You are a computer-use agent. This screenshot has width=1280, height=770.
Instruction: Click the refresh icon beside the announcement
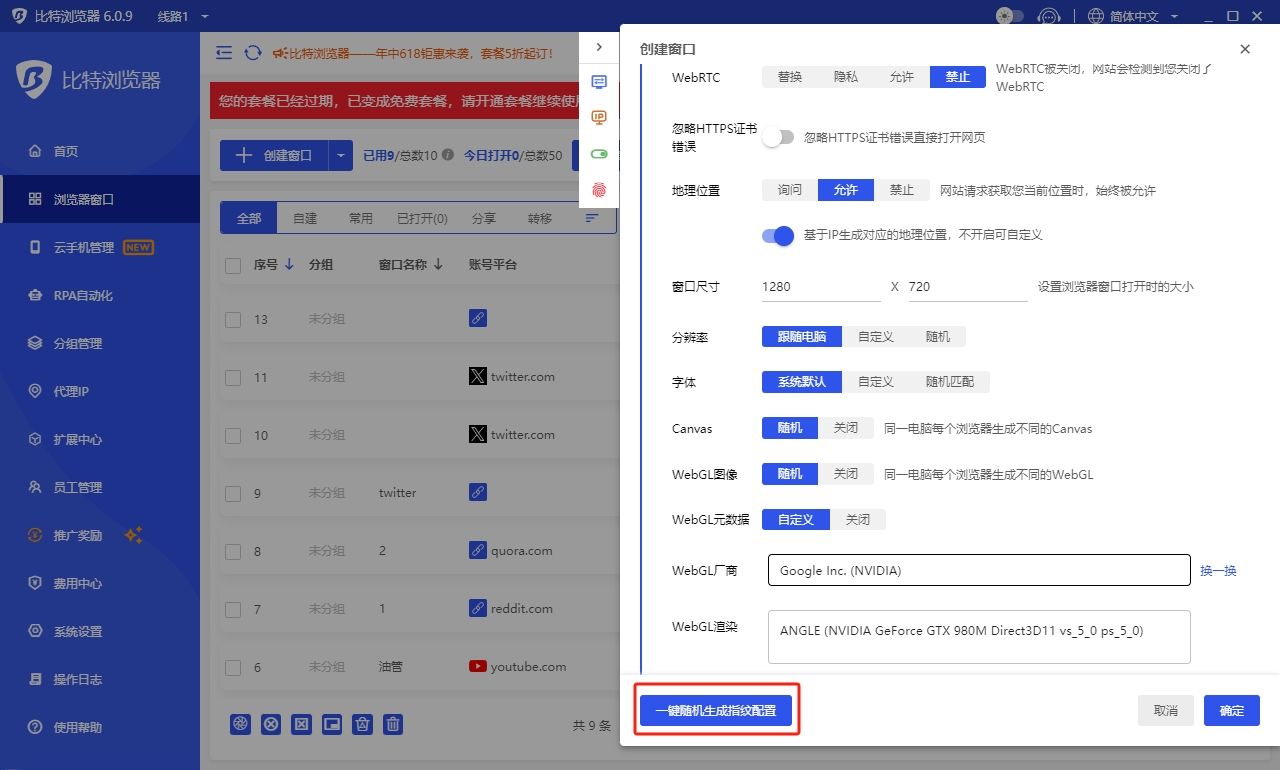click(x=253, y=53)
